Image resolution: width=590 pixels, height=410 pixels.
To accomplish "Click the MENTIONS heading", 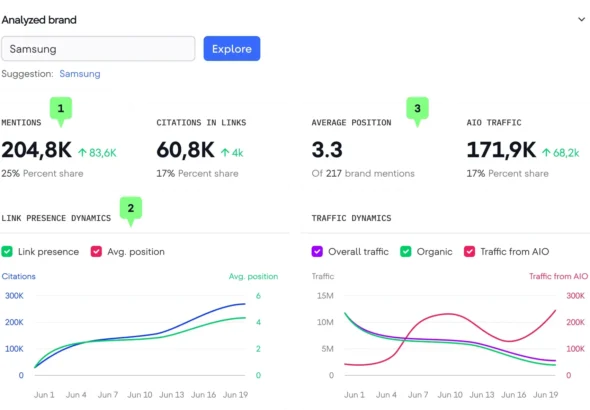I will pyautogui.click(x=21, y=123).
